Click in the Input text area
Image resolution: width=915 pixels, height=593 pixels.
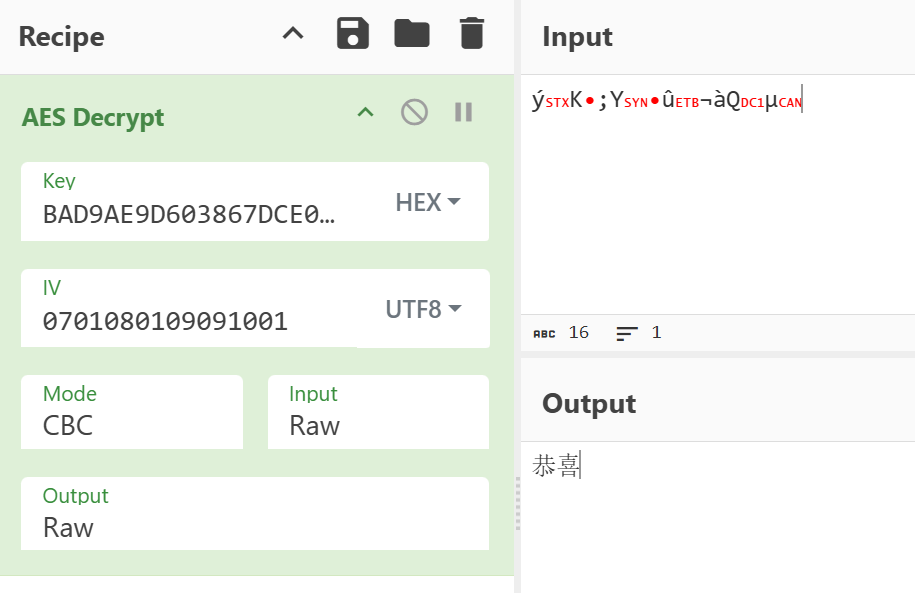[x=716, y=200]
